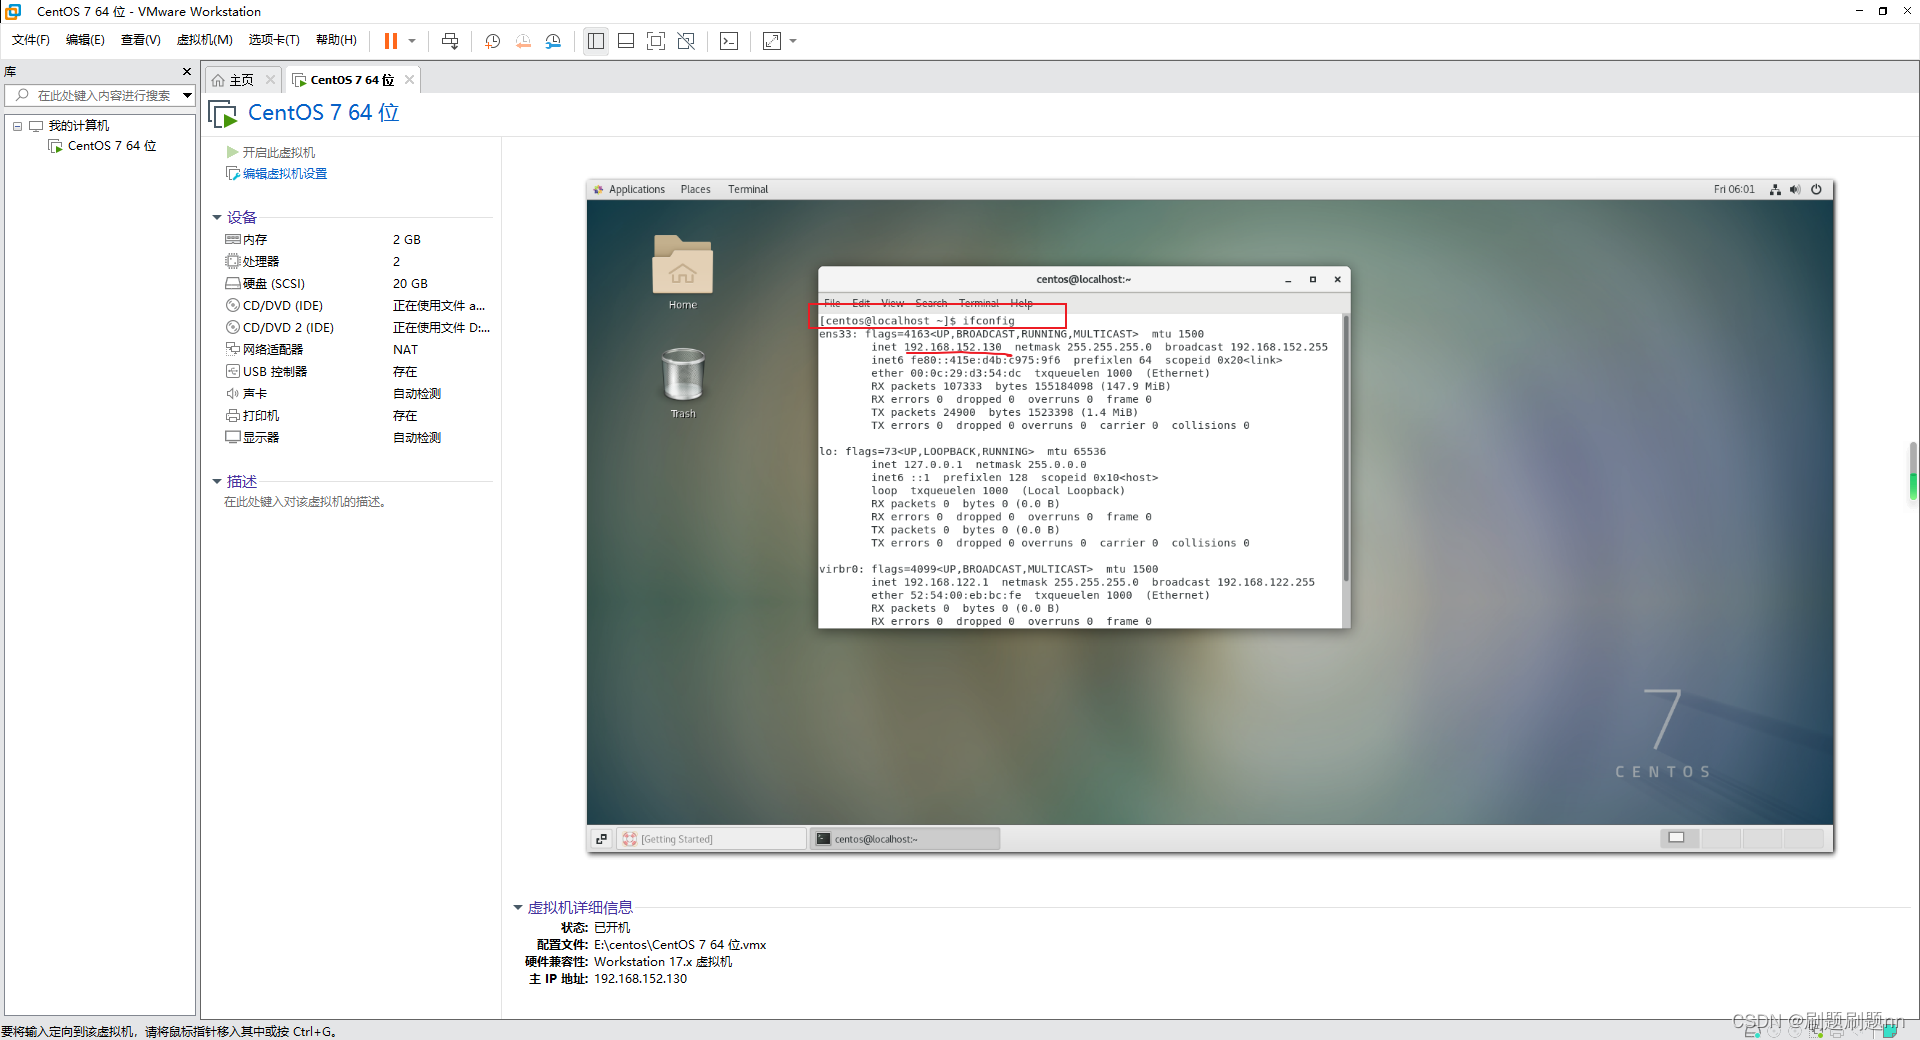
Task: Open the 虚拟机(M) menu
Action: click(x=205, y=40)
